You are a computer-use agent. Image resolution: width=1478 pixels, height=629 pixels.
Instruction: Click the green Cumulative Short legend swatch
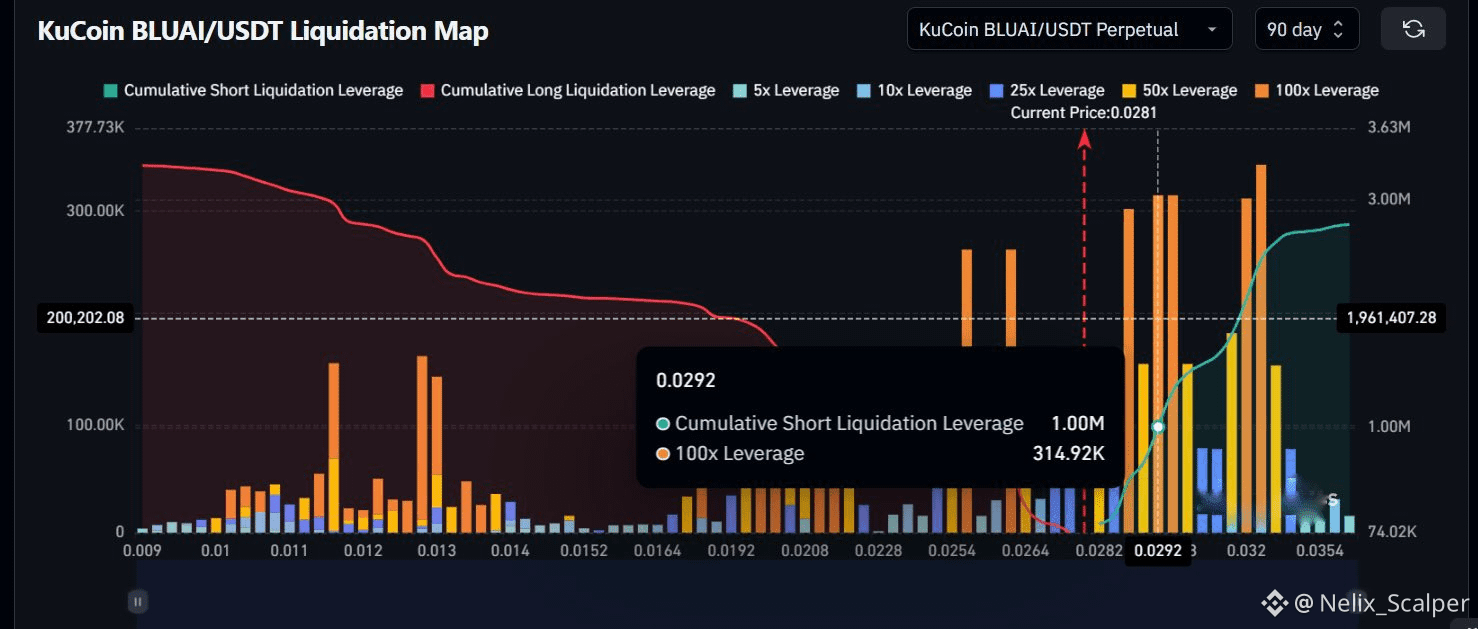click(x=110, y=90)
